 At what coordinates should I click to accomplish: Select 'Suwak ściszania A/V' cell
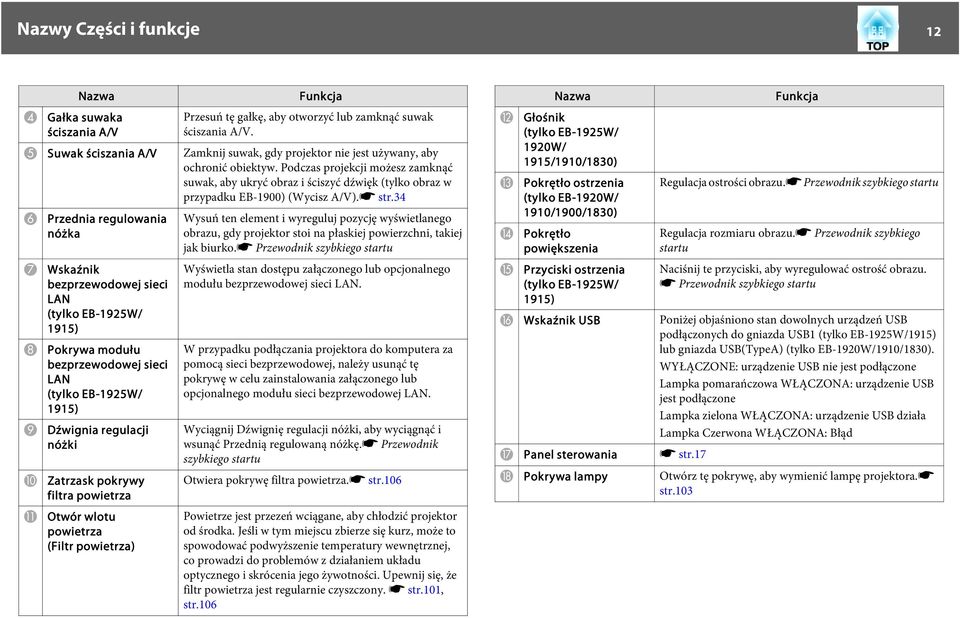pyautogui.click(x=110, y=176)
